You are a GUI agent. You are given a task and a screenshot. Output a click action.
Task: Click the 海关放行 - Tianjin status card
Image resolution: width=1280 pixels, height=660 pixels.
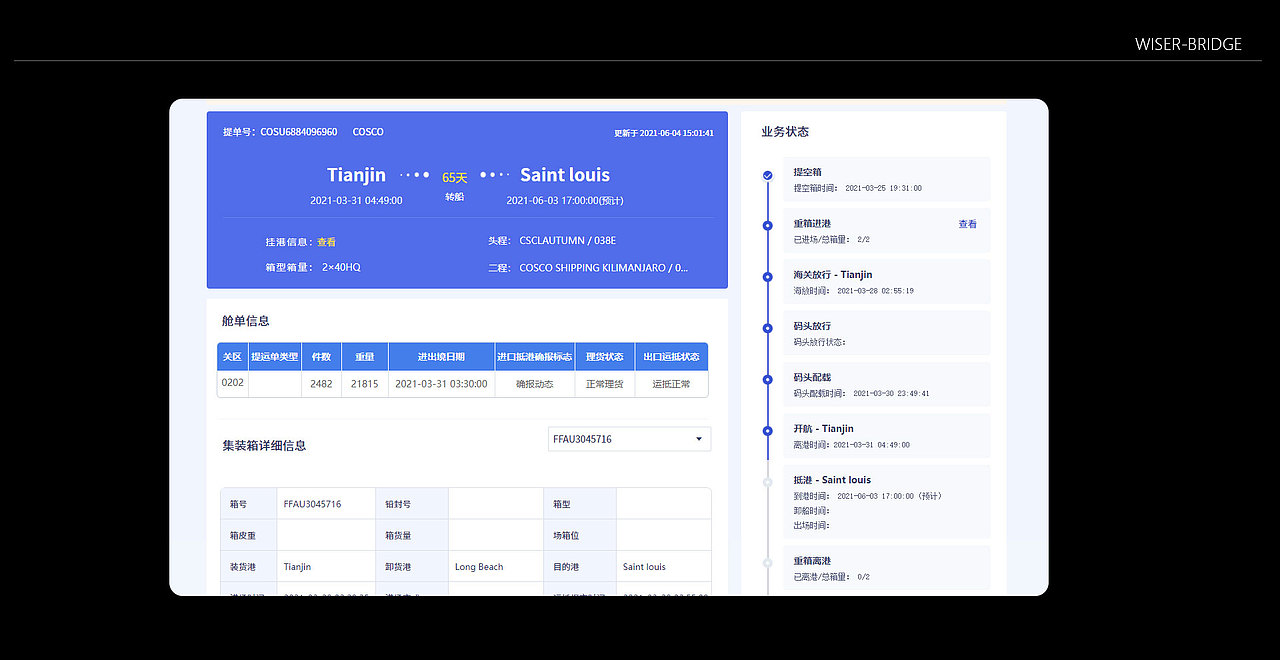(886, 282)
